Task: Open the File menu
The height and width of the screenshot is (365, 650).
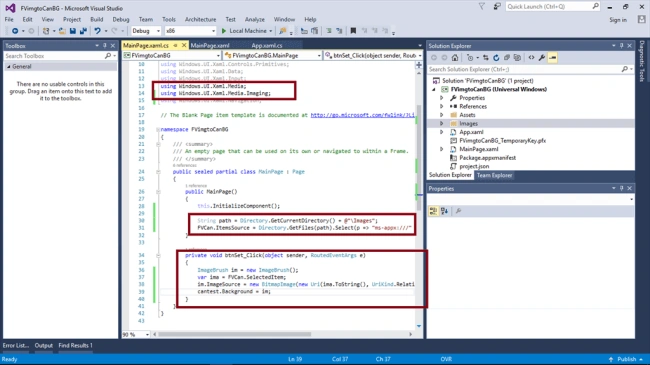Action: point(9,19)
